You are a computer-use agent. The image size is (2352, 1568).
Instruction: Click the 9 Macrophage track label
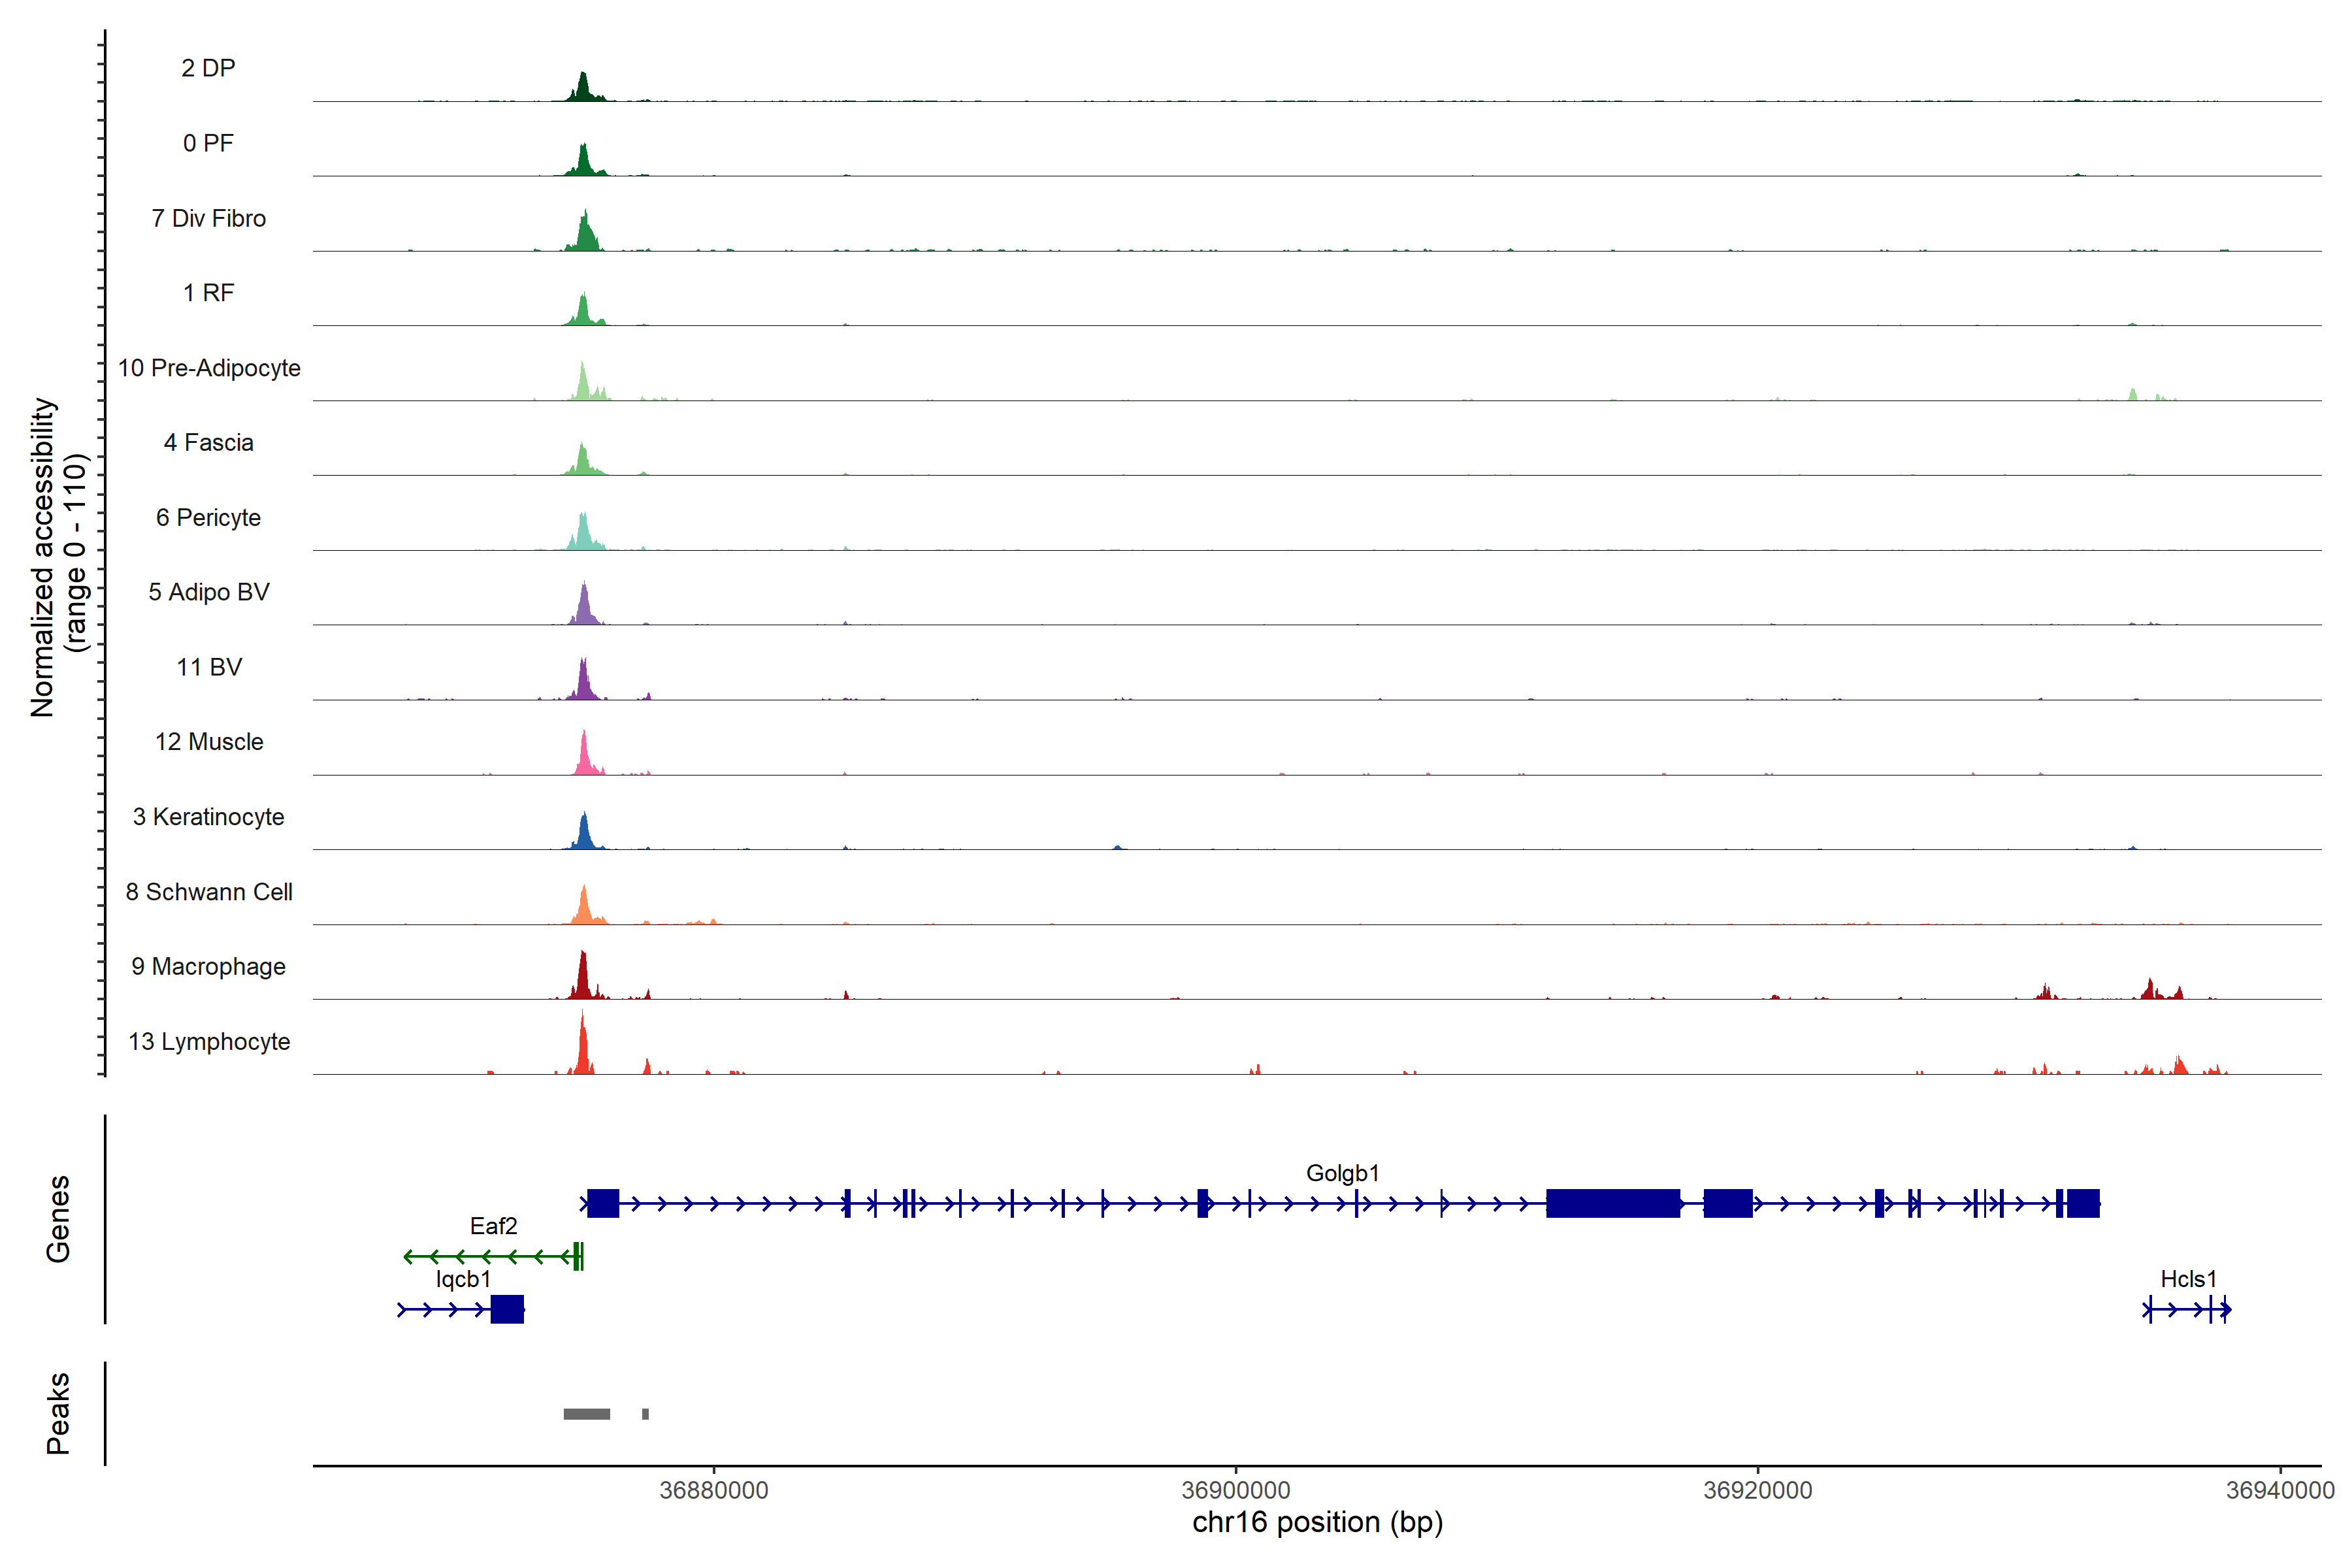208,966
